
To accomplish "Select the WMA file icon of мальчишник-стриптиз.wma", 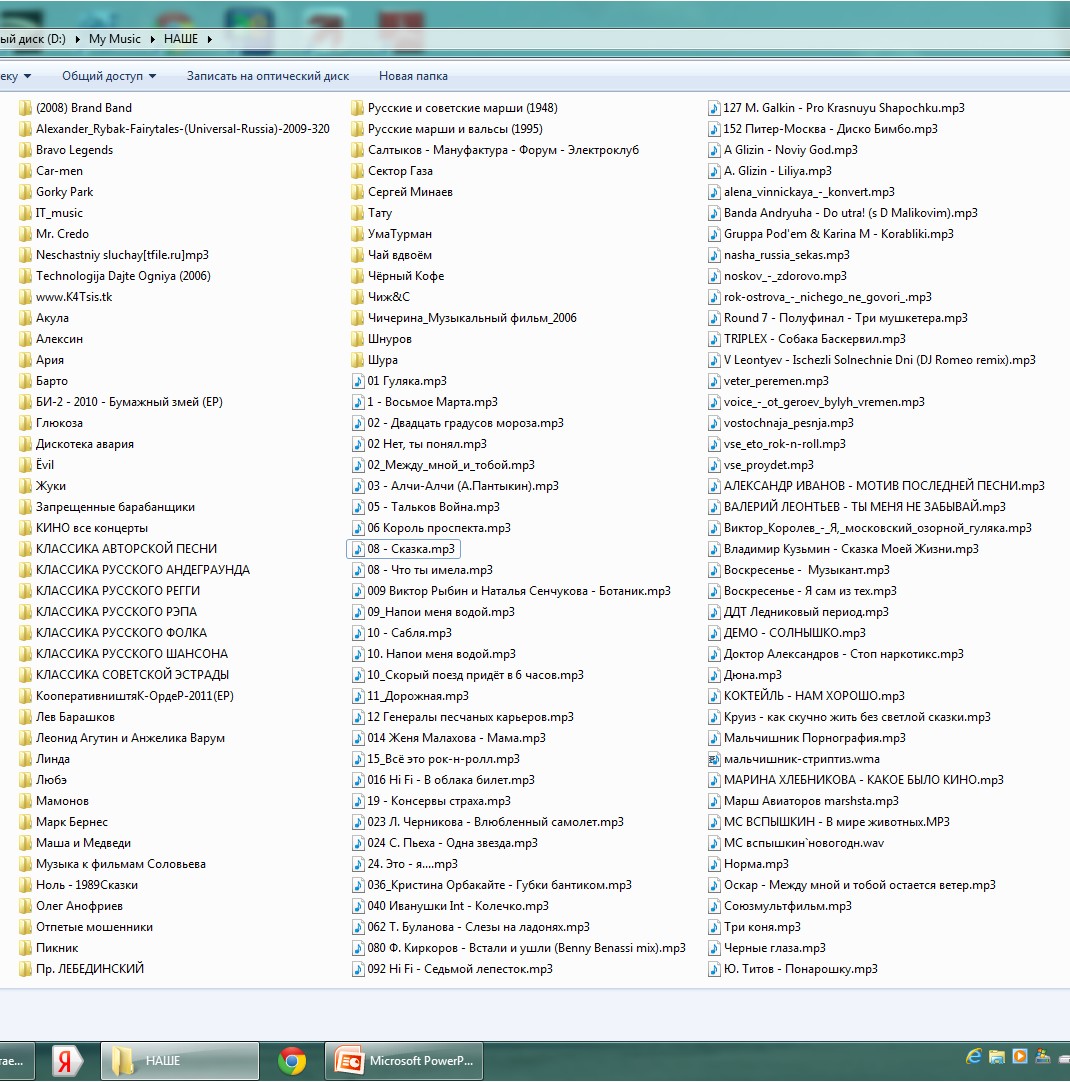I will 714,759.
